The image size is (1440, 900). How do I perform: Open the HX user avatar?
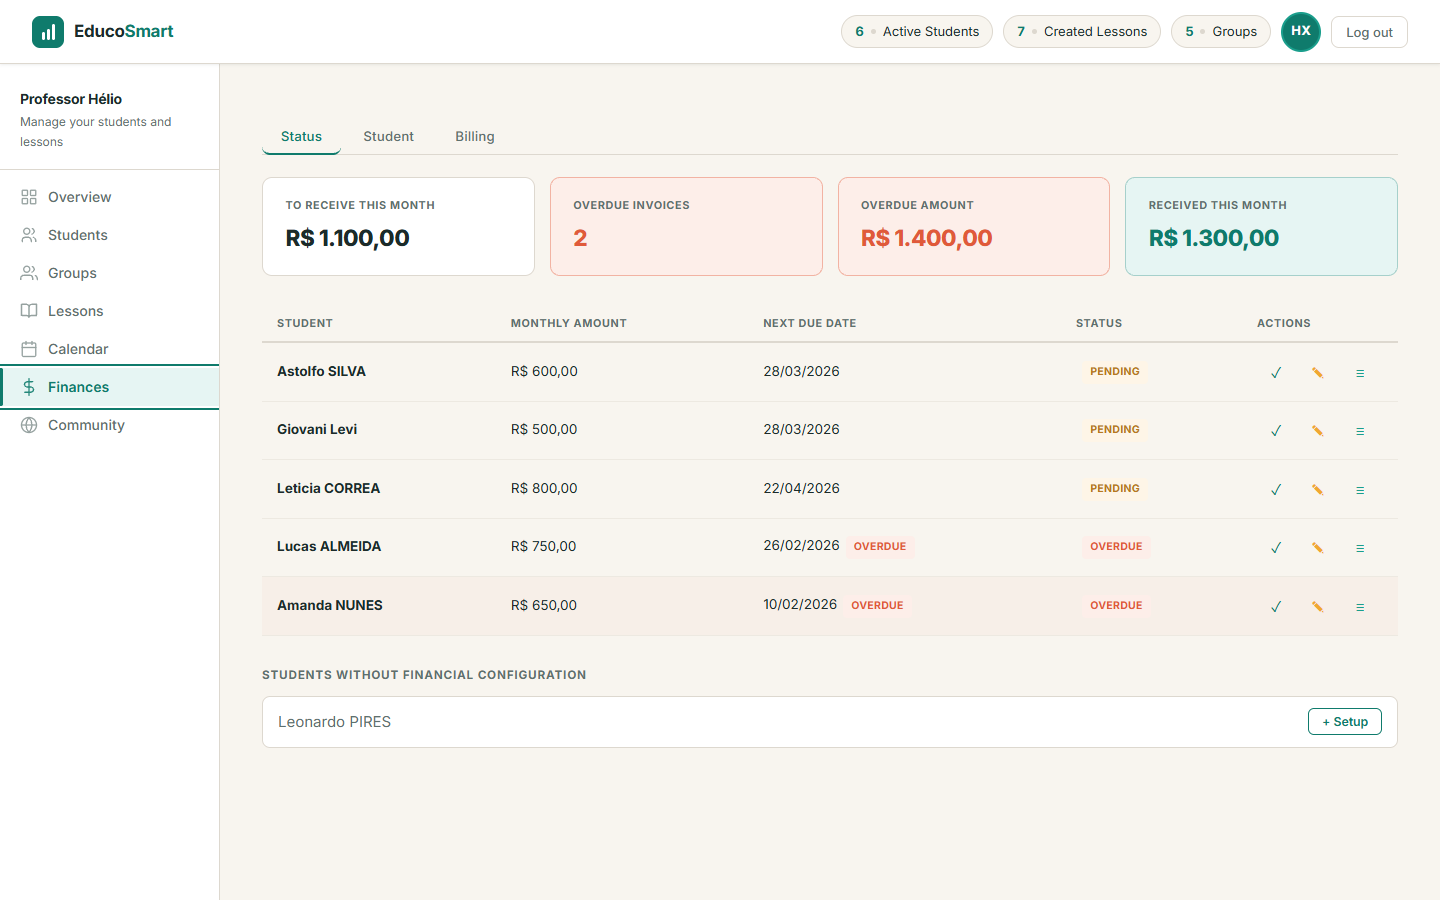pyautogui.click(x=1300, y=32)
